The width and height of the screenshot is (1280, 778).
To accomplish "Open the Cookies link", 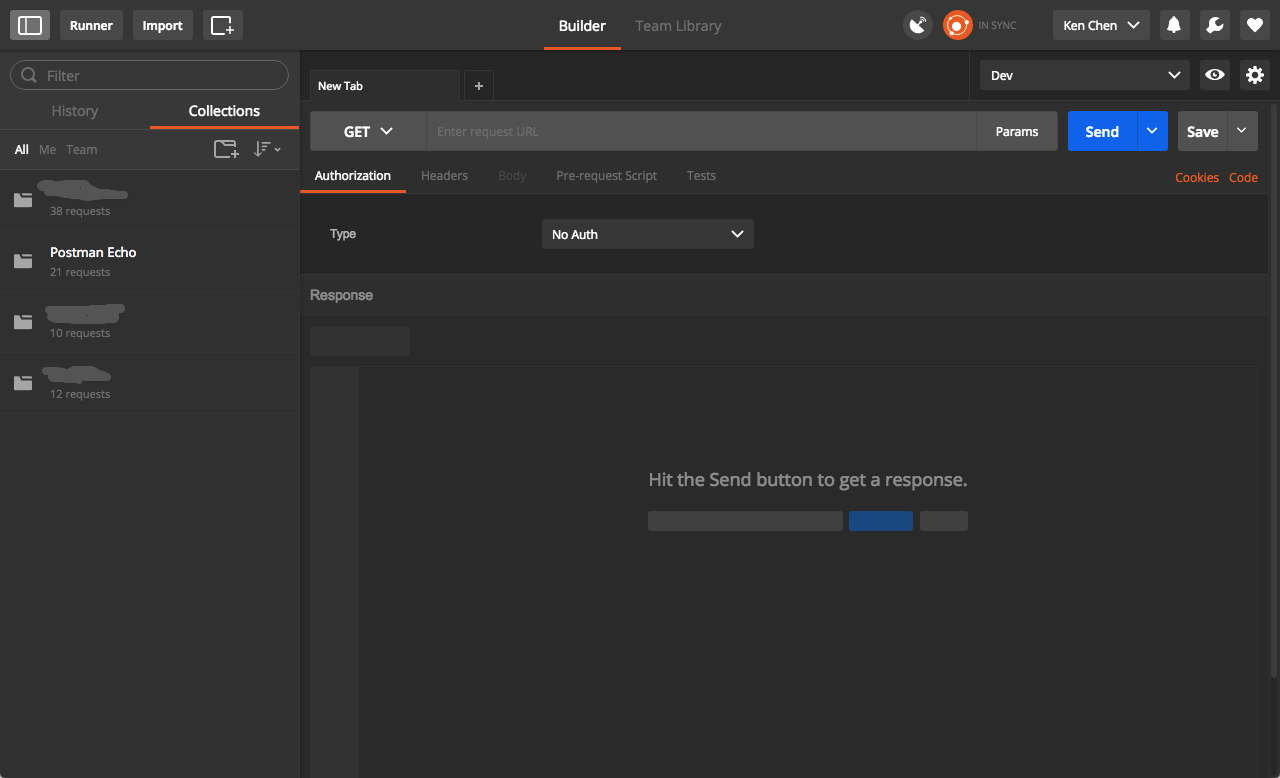I will [x=1196, y=177].
